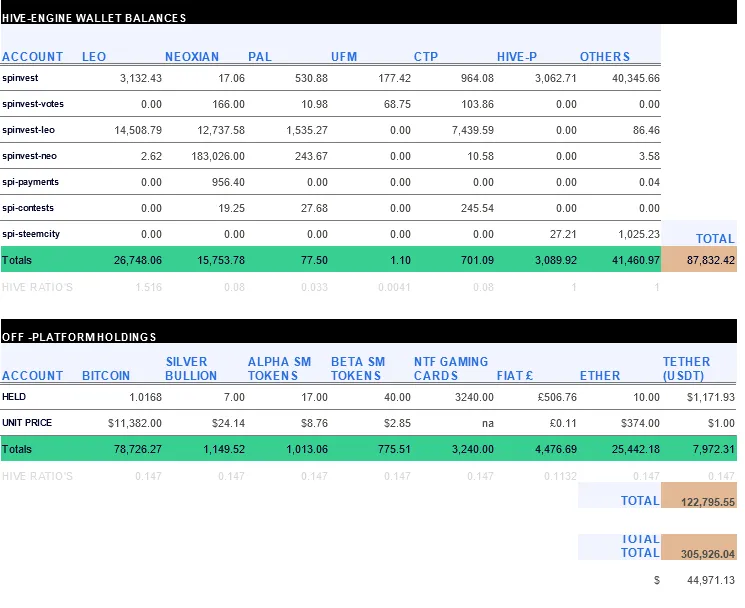Click the Bitcoin totals cell 78,726.27
The width and height of the screenshot is (745, 608).
coord(138,449)
